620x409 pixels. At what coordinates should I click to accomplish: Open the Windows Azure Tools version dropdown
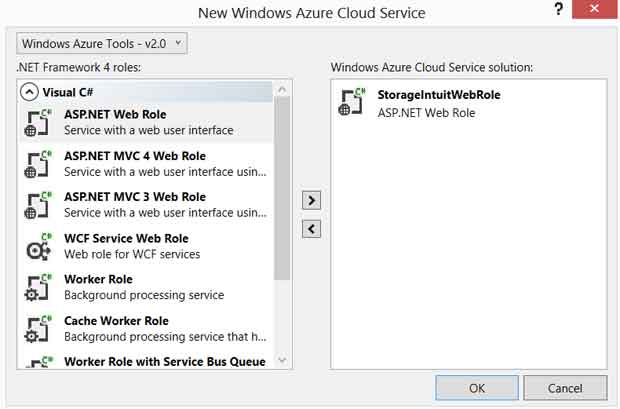[x=102, y=44]
